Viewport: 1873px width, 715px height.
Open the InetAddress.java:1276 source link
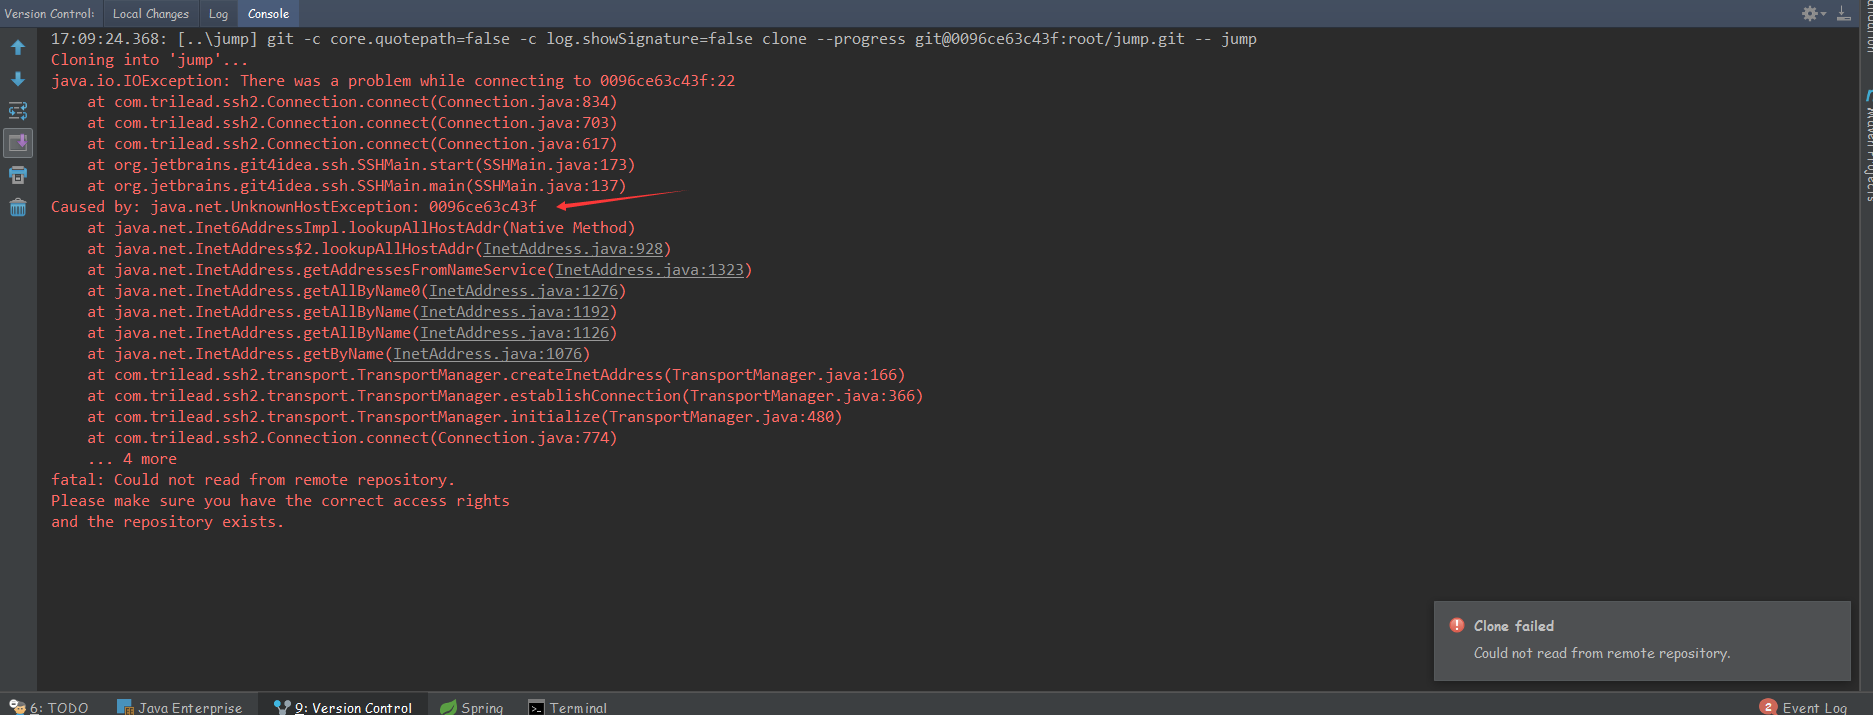click(524, 291)
